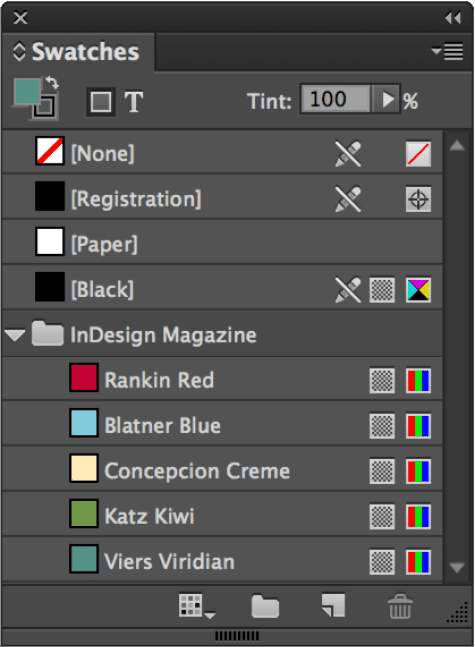Select the [Paper] swatch

[222, 244]
